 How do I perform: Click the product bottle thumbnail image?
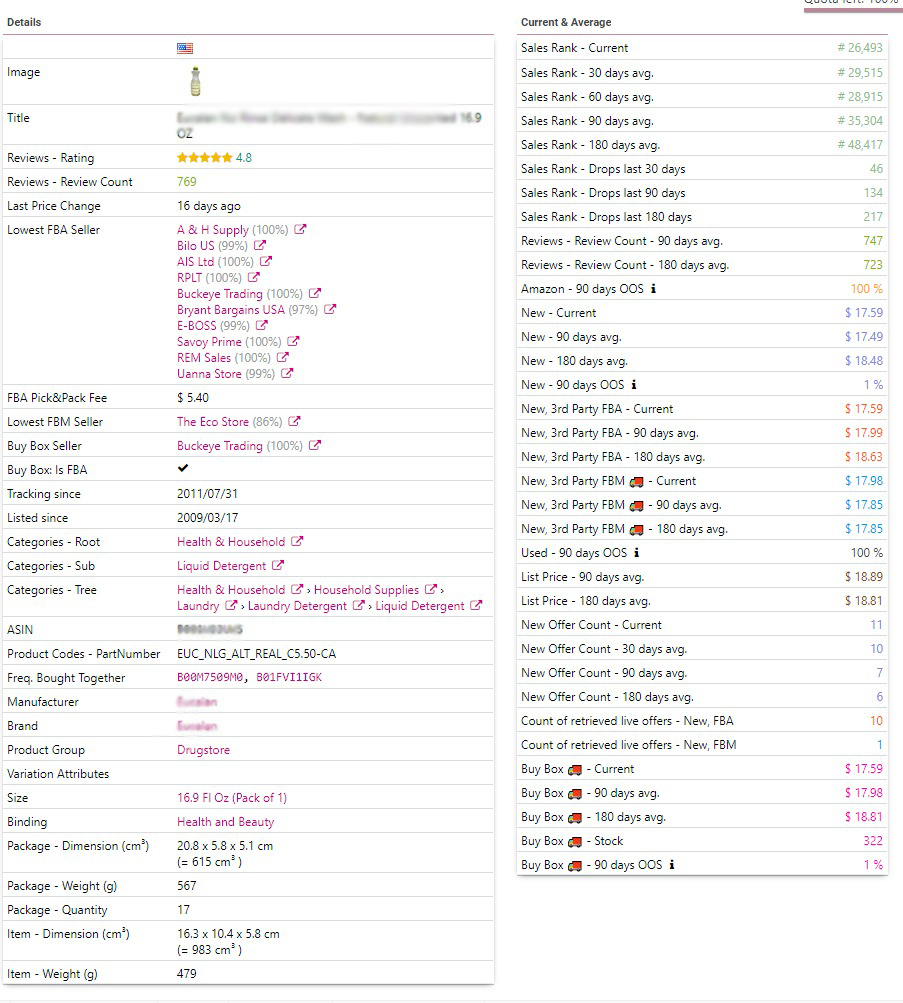click(x=196, y=81)
